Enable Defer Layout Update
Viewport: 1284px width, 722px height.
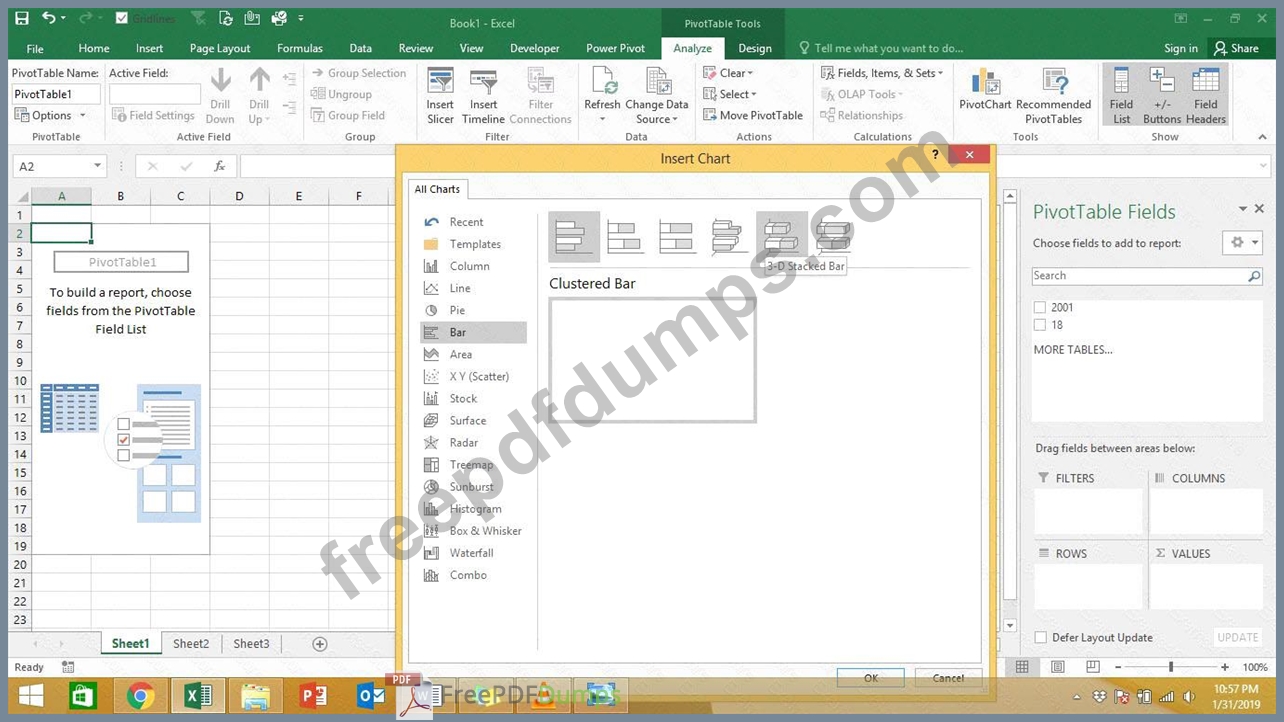[x=1041, y=638]
